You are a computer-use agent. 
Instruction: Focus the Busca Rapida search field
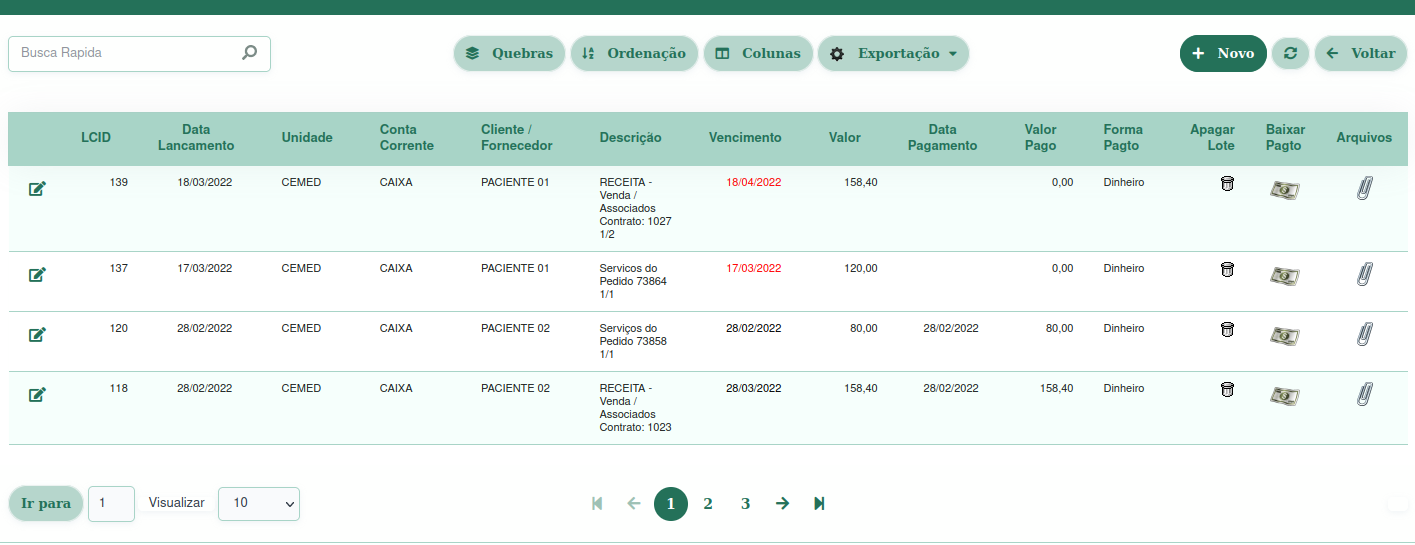[x=125, y=53]
